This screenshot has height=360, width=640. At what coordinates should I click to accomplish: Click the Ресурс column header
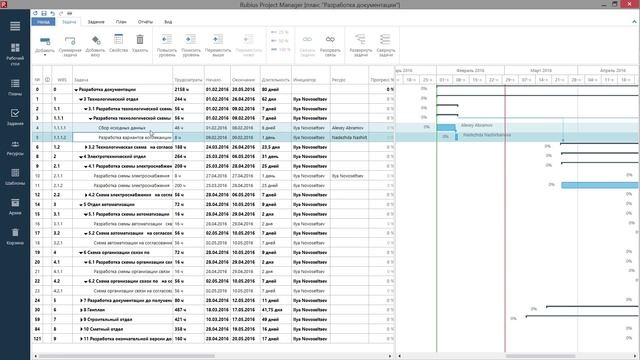tap(349, 80)
